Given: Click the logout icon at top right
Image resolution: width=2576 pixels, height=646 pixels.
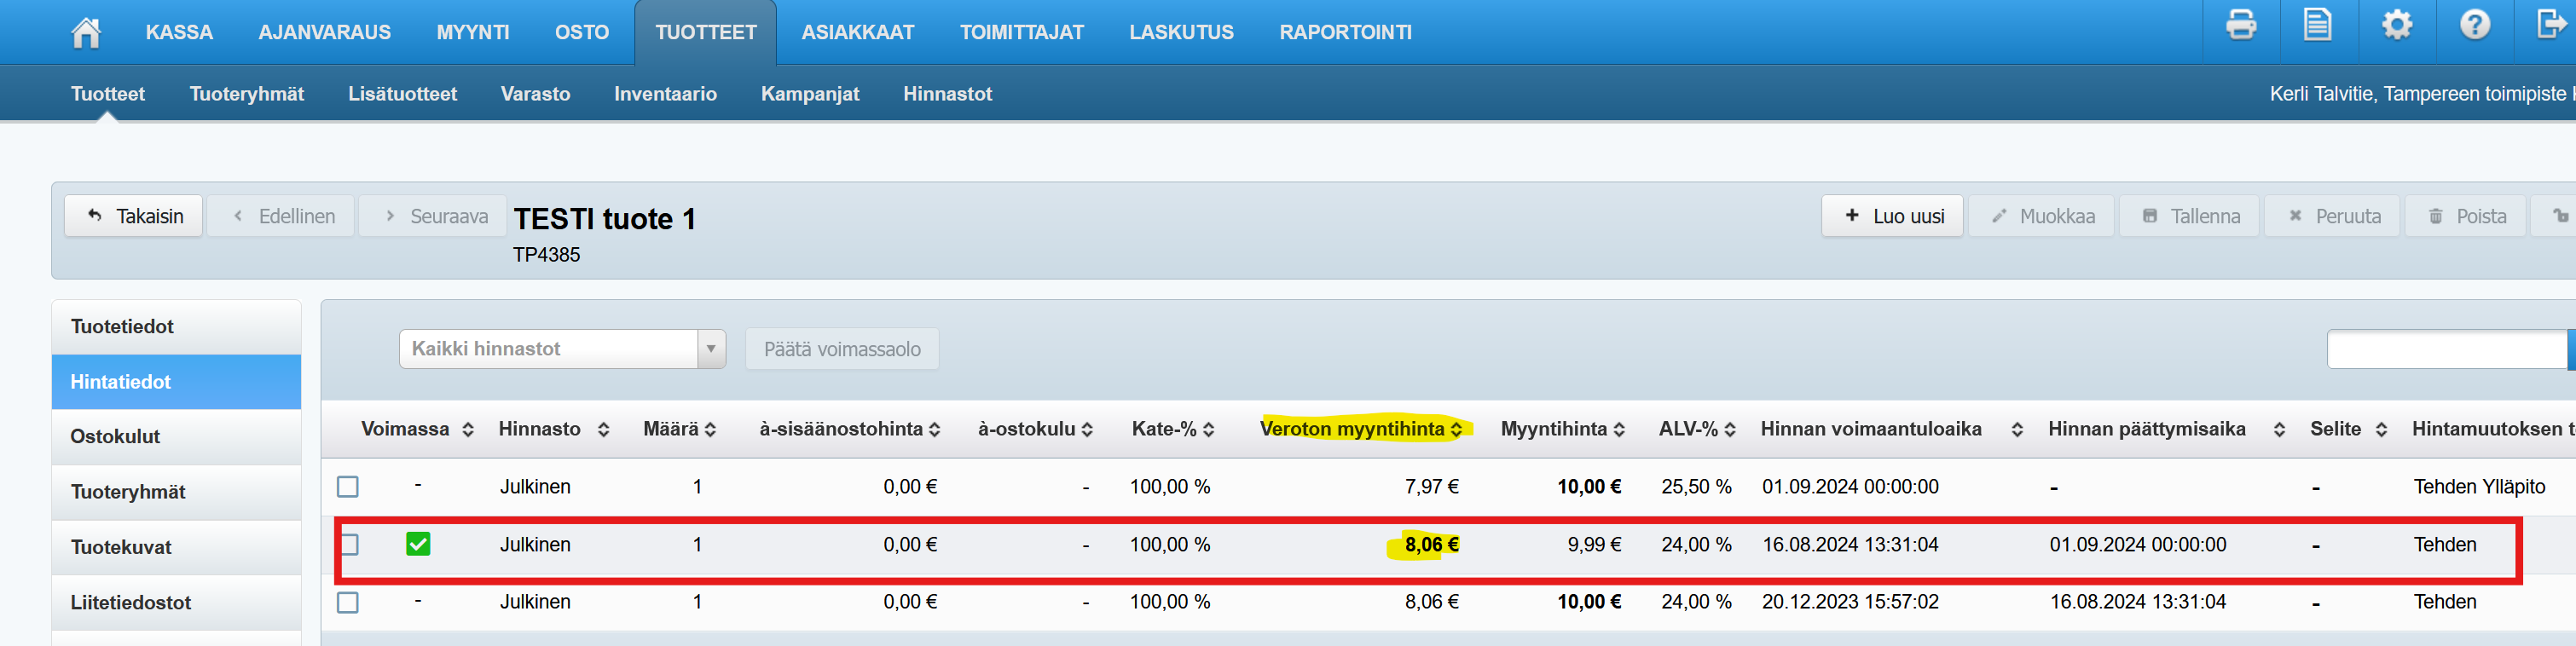Looking at the screenshot, I should 2550,25.
